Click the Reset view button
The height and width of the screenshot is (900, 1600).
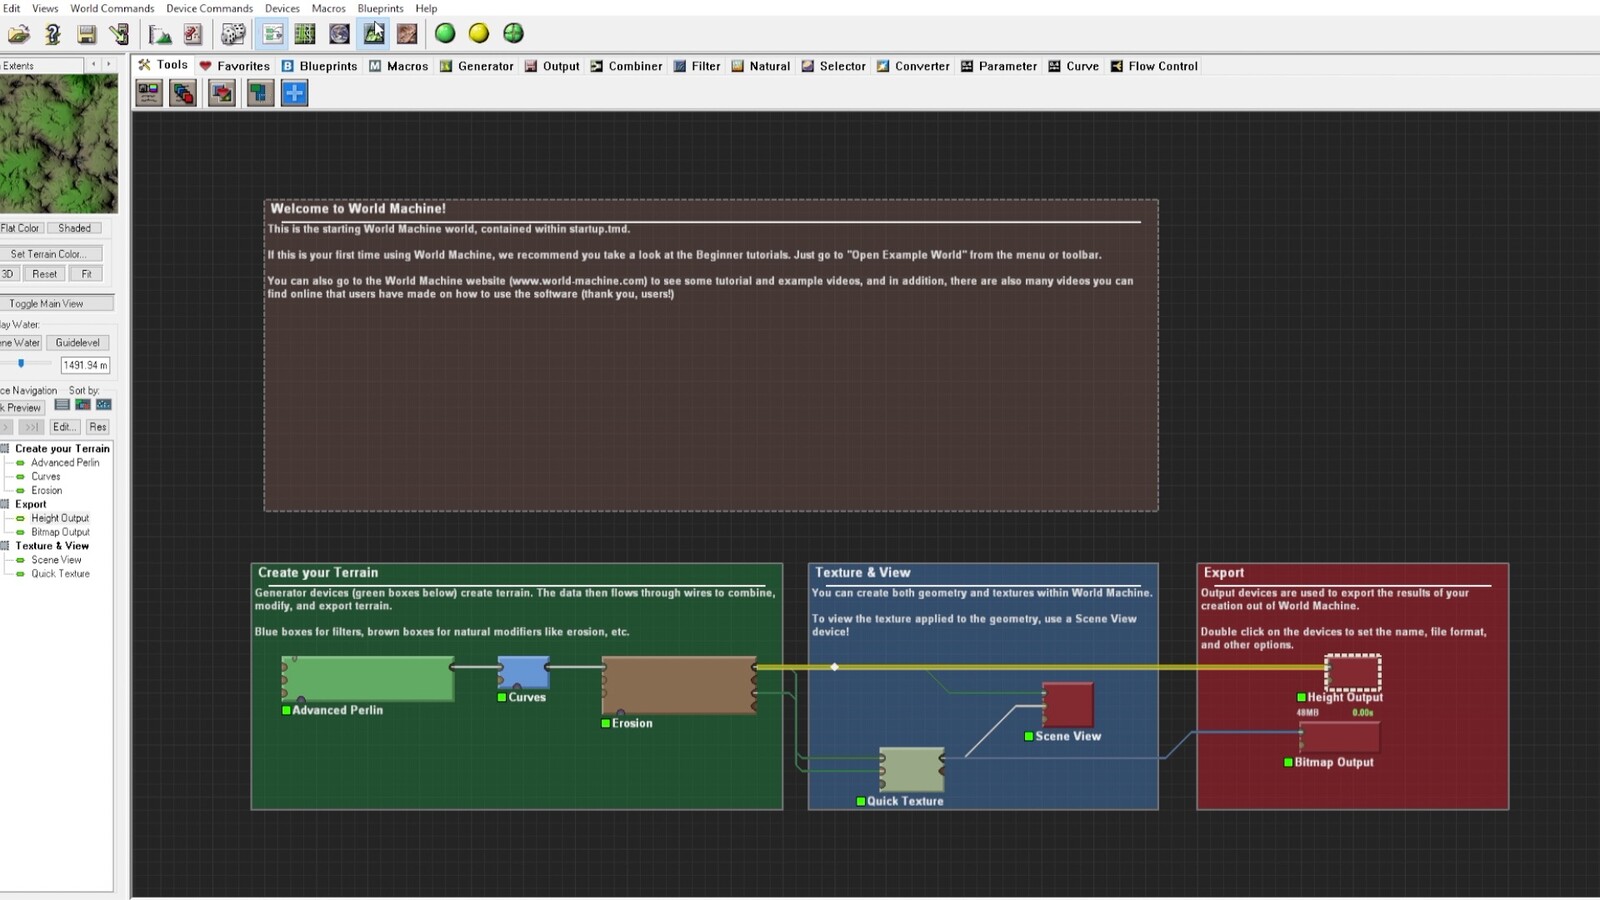pos(45,274)
